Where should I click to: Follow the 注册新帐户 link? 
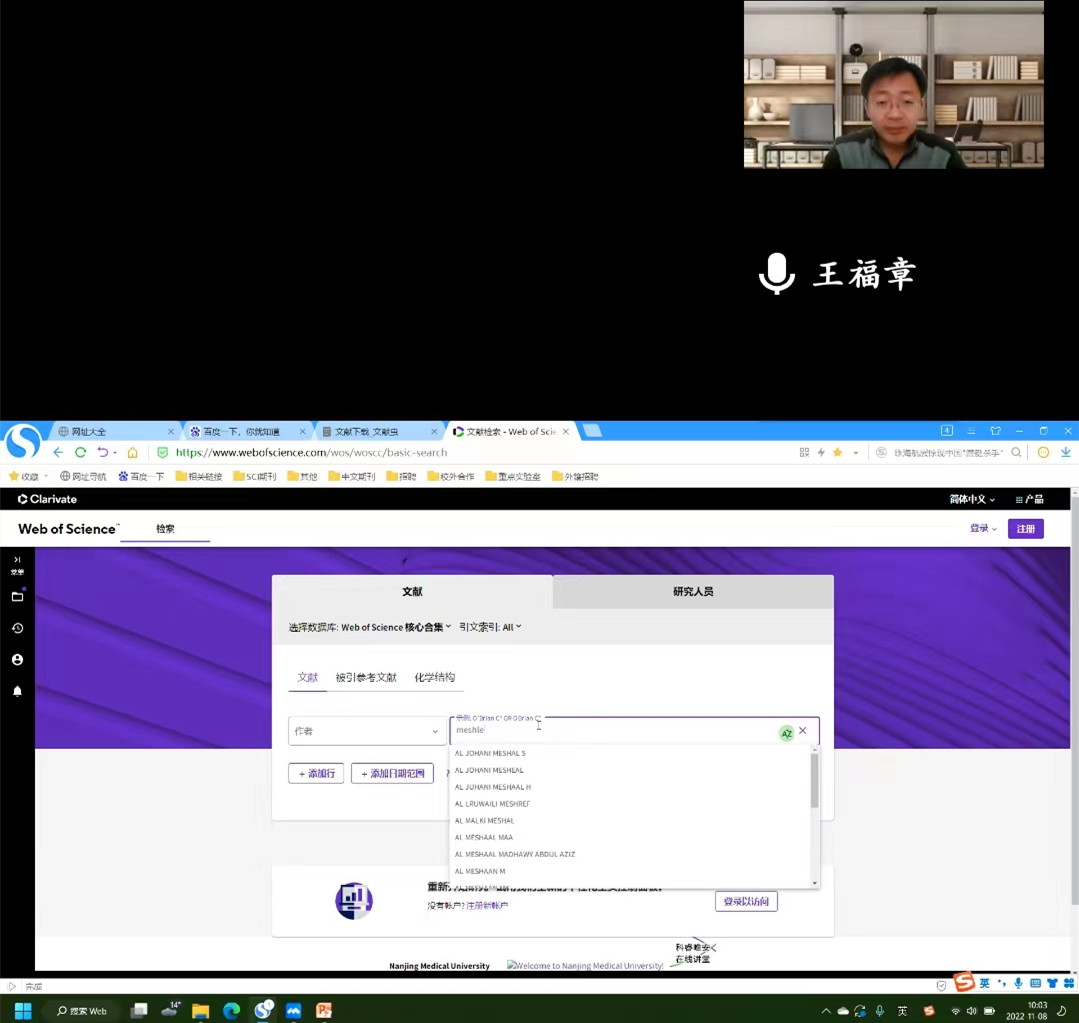[x=487, y=905]
